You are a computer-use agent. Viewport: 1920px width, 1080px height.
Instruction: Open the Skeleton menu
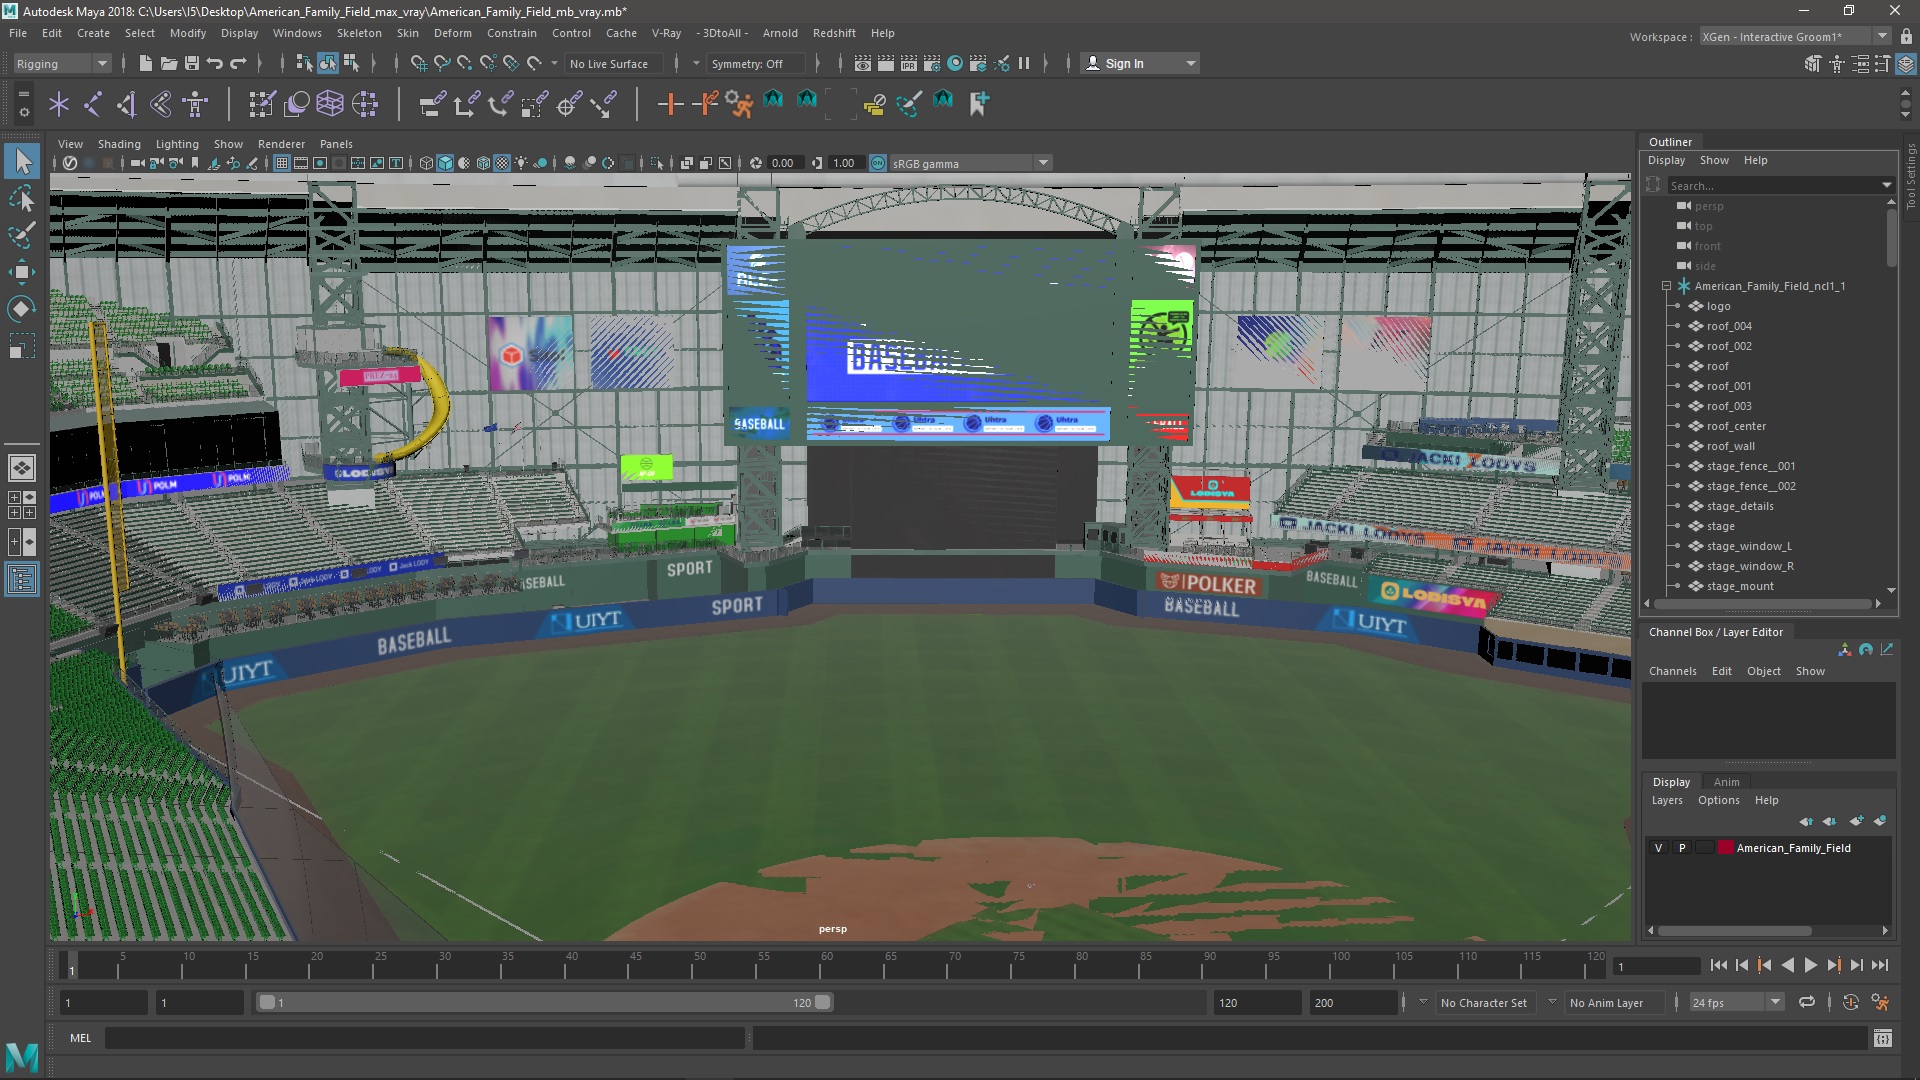(359, 33)
